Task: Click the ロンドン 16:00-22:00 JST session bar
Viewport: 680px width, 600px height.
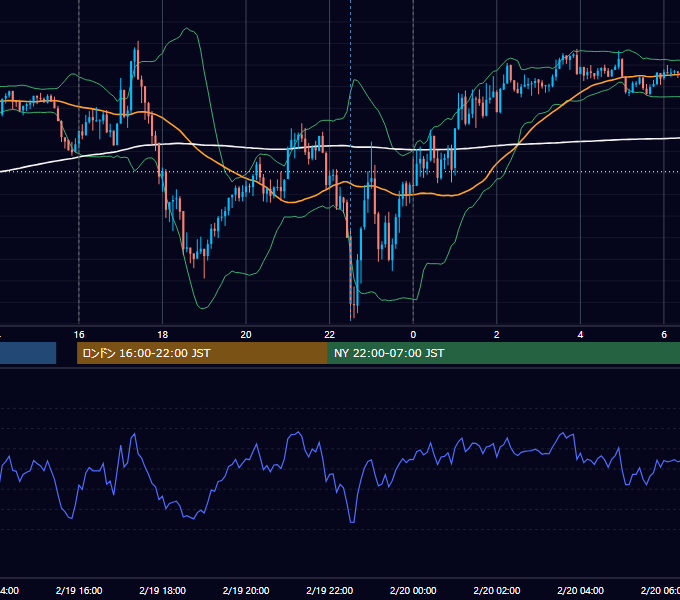Action: pos(202,353)
